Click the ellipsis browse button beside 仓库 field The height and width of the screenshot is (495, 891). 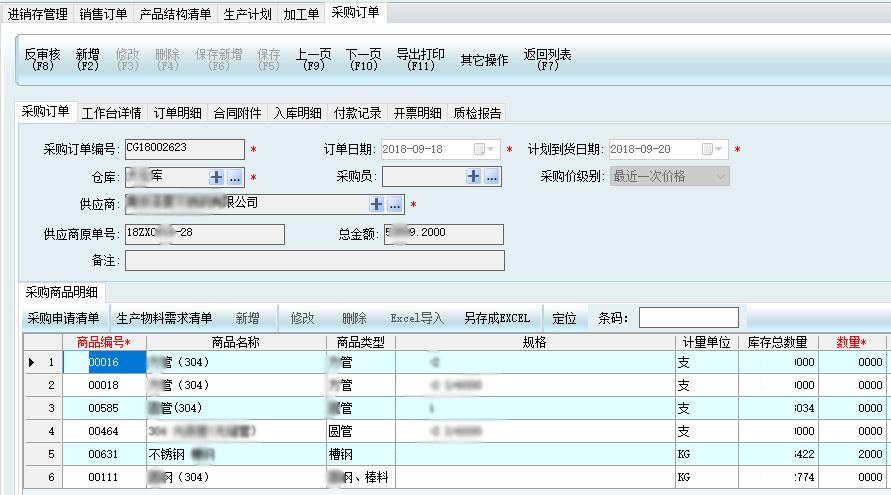click(234, 177)
